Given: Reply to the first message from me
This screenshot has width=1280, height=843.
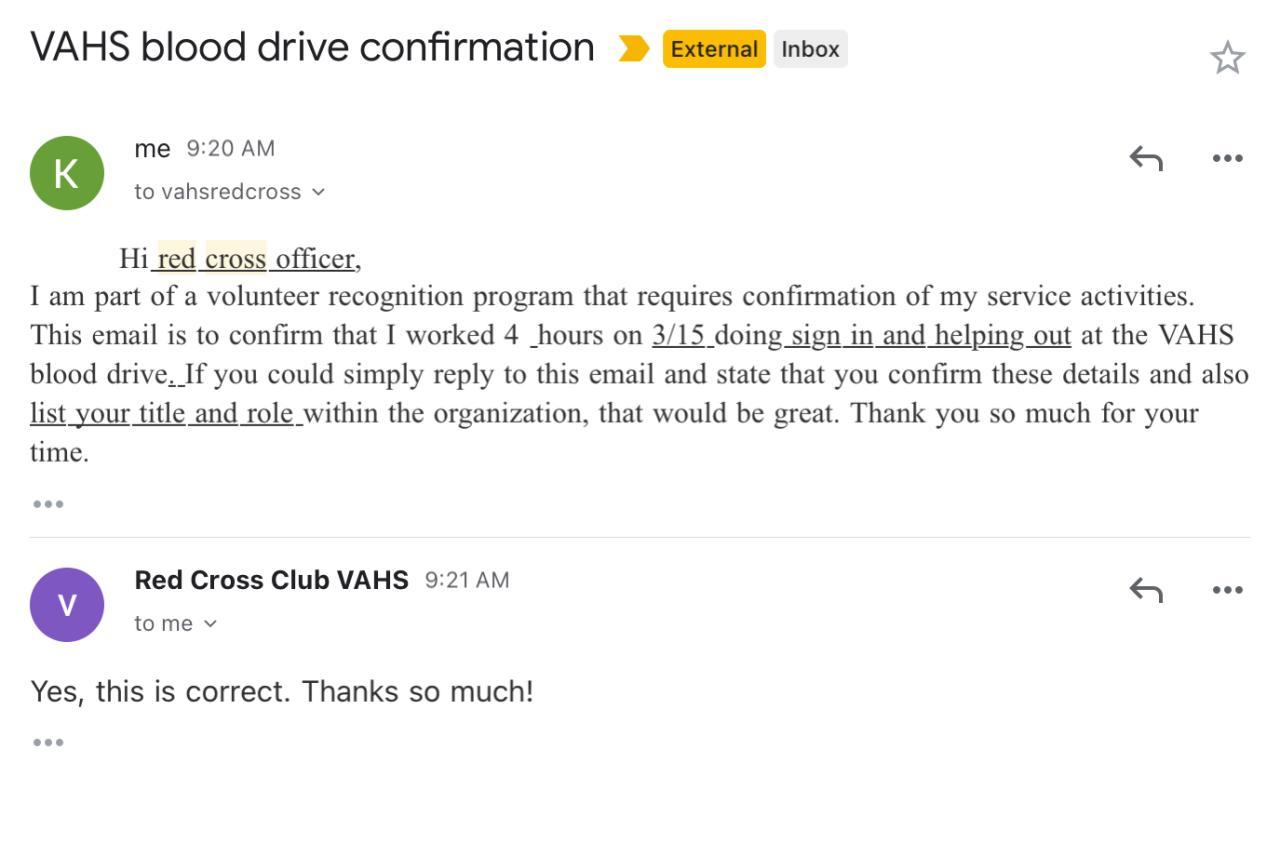Looking at the screenshot, I should (x=1146, y=158).
